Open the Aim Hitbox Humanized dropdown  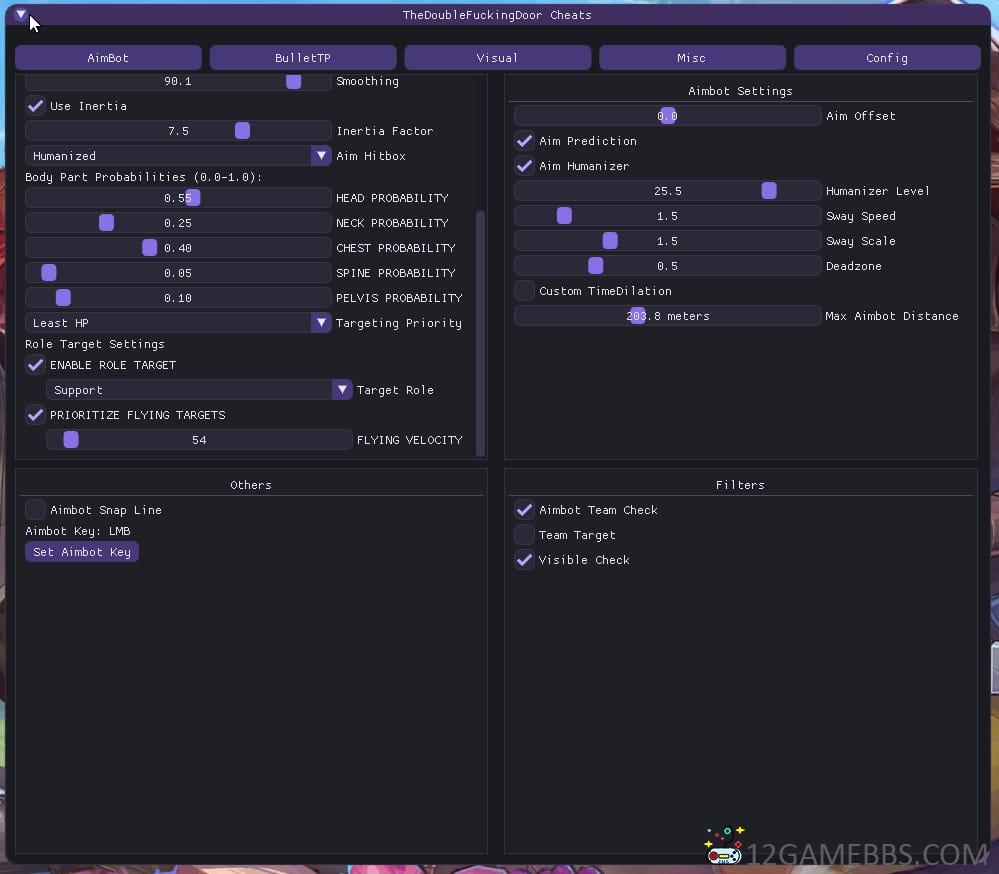[x=178, y=155]
